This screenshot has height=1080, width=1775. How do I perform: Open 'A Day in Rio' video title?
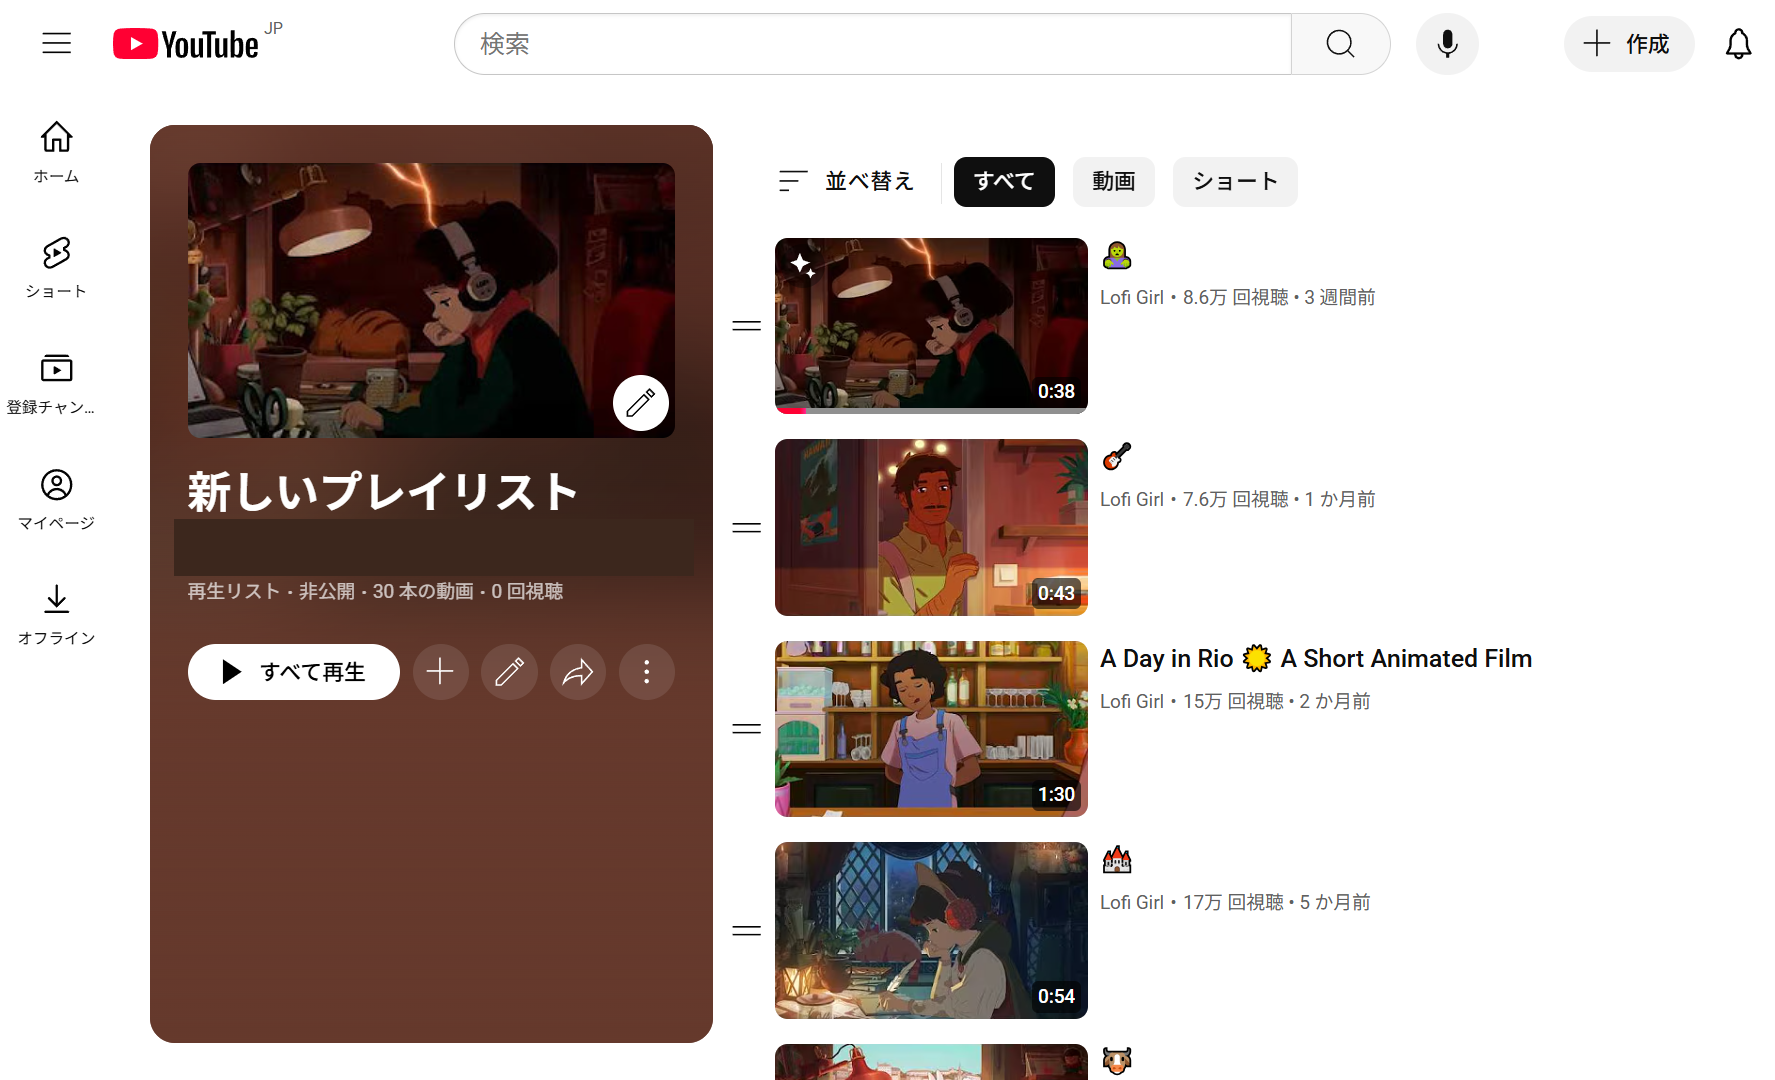coord(1315,659)
